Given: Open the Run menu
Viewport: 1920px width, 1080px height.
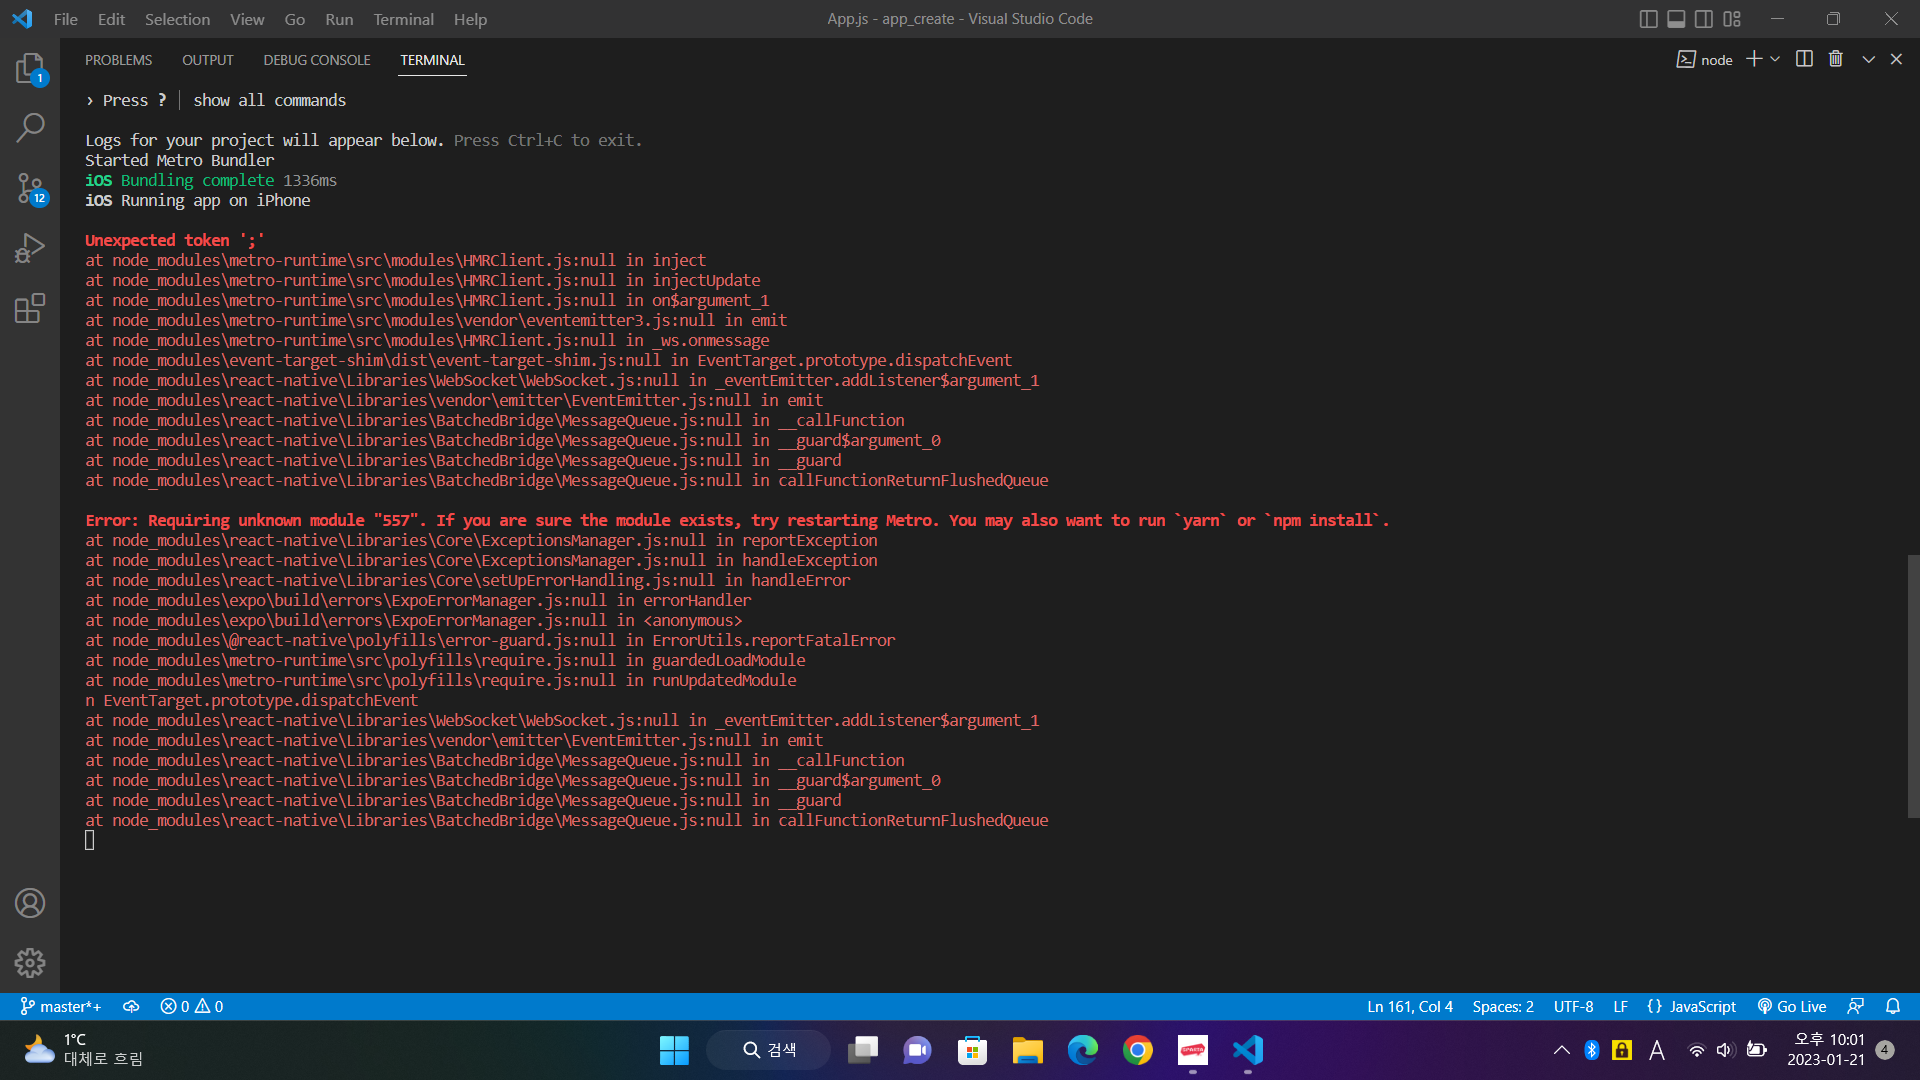Looking at the screenshot, I should (339, 19).
